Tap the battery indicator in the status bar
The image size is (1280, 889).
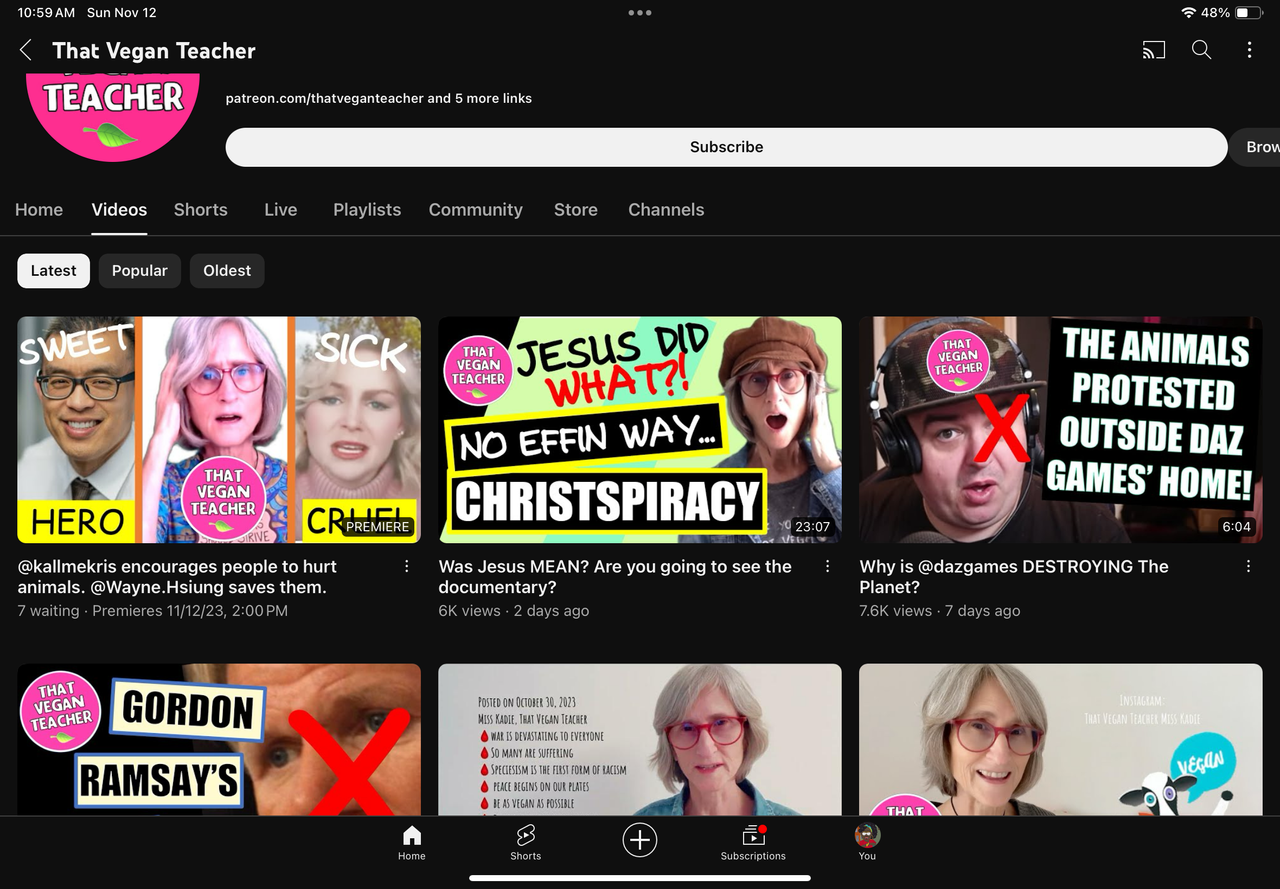pos(1249,13)
